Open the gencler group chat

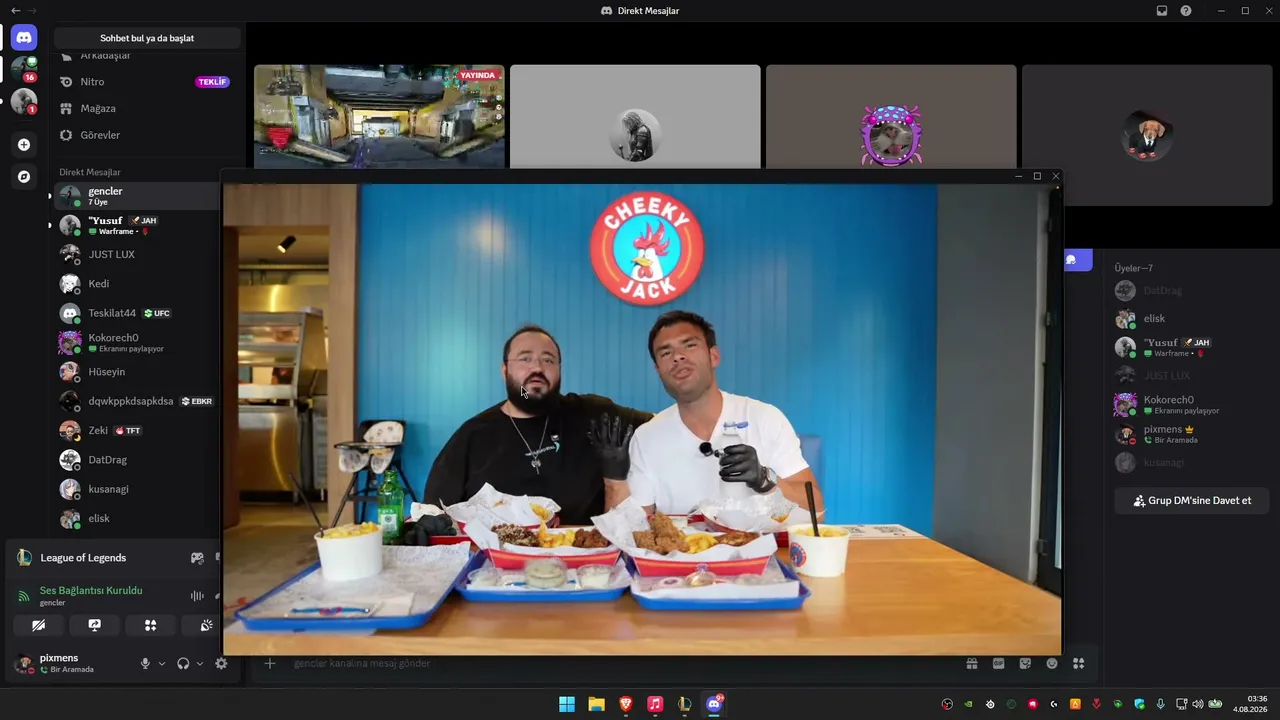coord(138,196)
